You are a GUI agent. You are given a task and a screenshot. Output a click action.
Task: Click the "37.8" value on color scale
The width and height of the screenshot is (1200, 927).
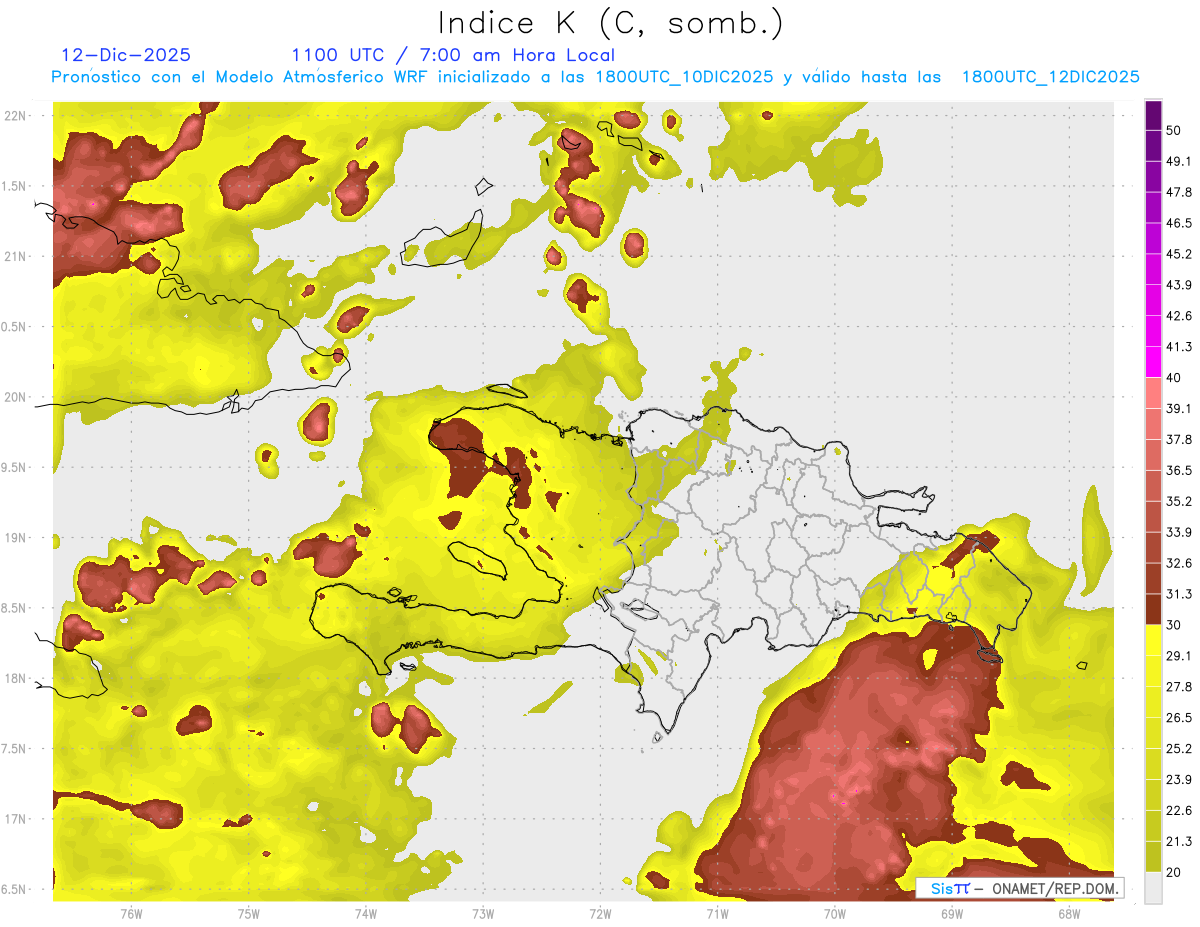[1179, 439]
